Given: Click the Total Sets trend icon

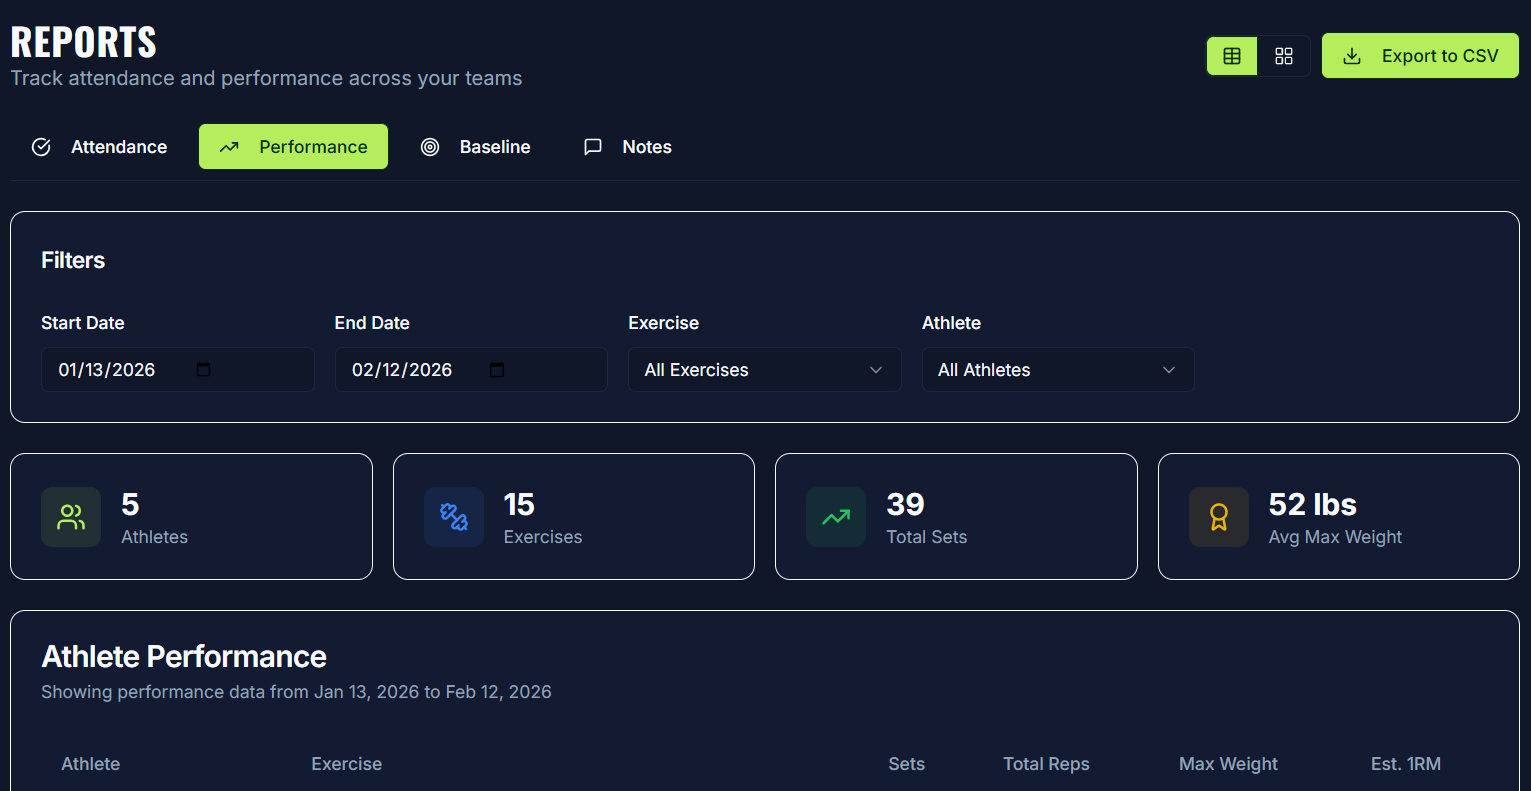Looking at the screenshot, I should pyautogui.click(x=836, y=517).
